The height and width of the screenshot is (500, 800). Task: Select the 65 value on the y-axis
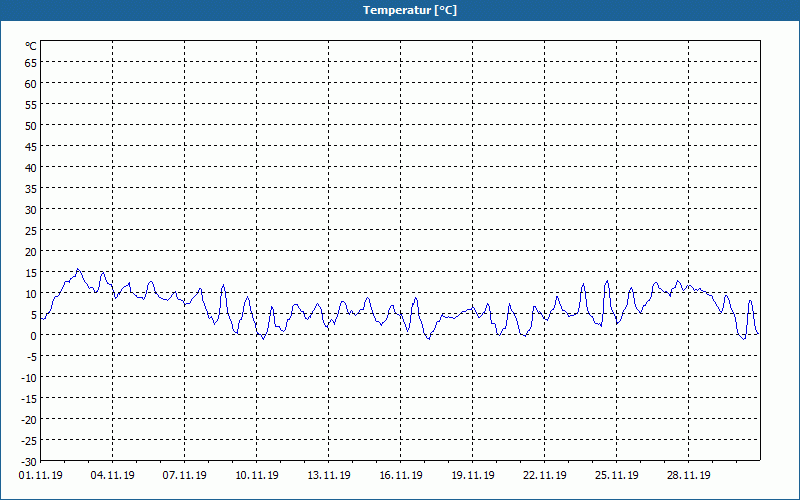tap(31, 63)
